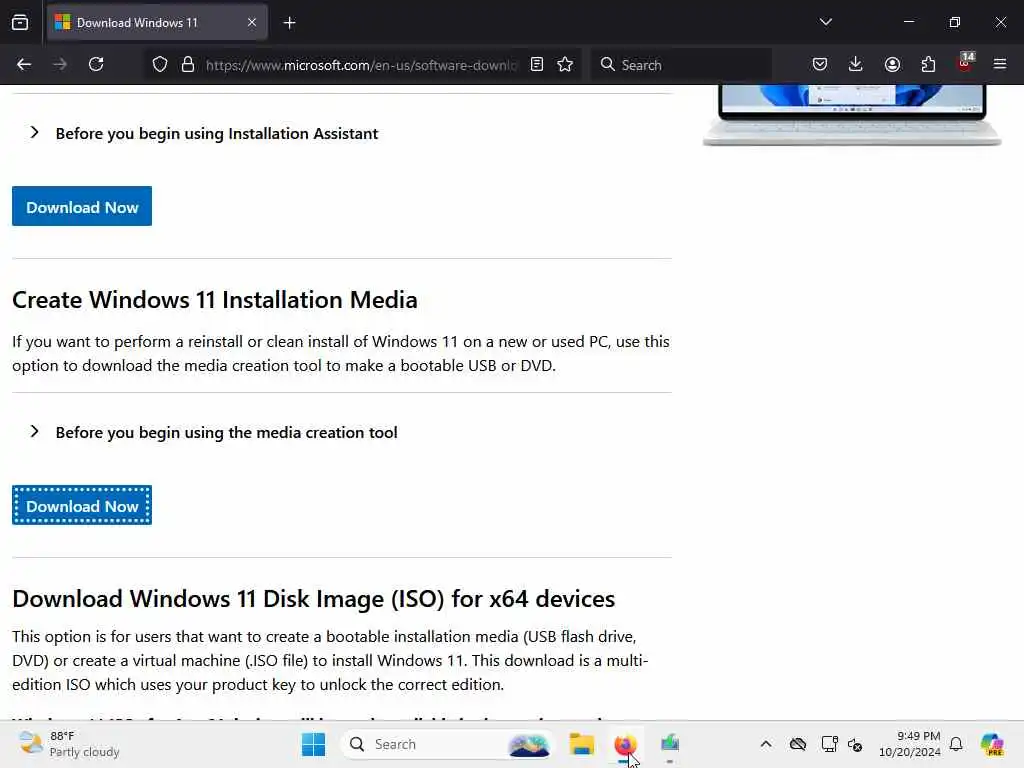
Task: Click the uBlock extension icon showing 14
Action: pyautogui.click(x=965, y=63)
